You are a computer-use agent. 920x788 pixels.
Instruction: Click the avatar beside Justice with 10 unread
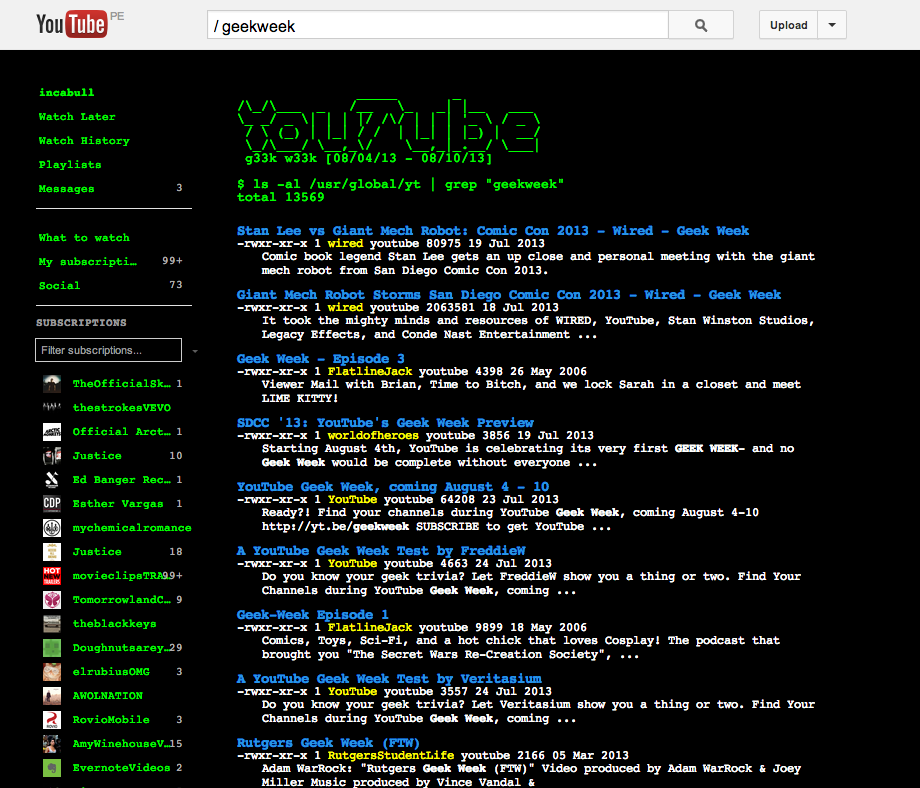52,456
